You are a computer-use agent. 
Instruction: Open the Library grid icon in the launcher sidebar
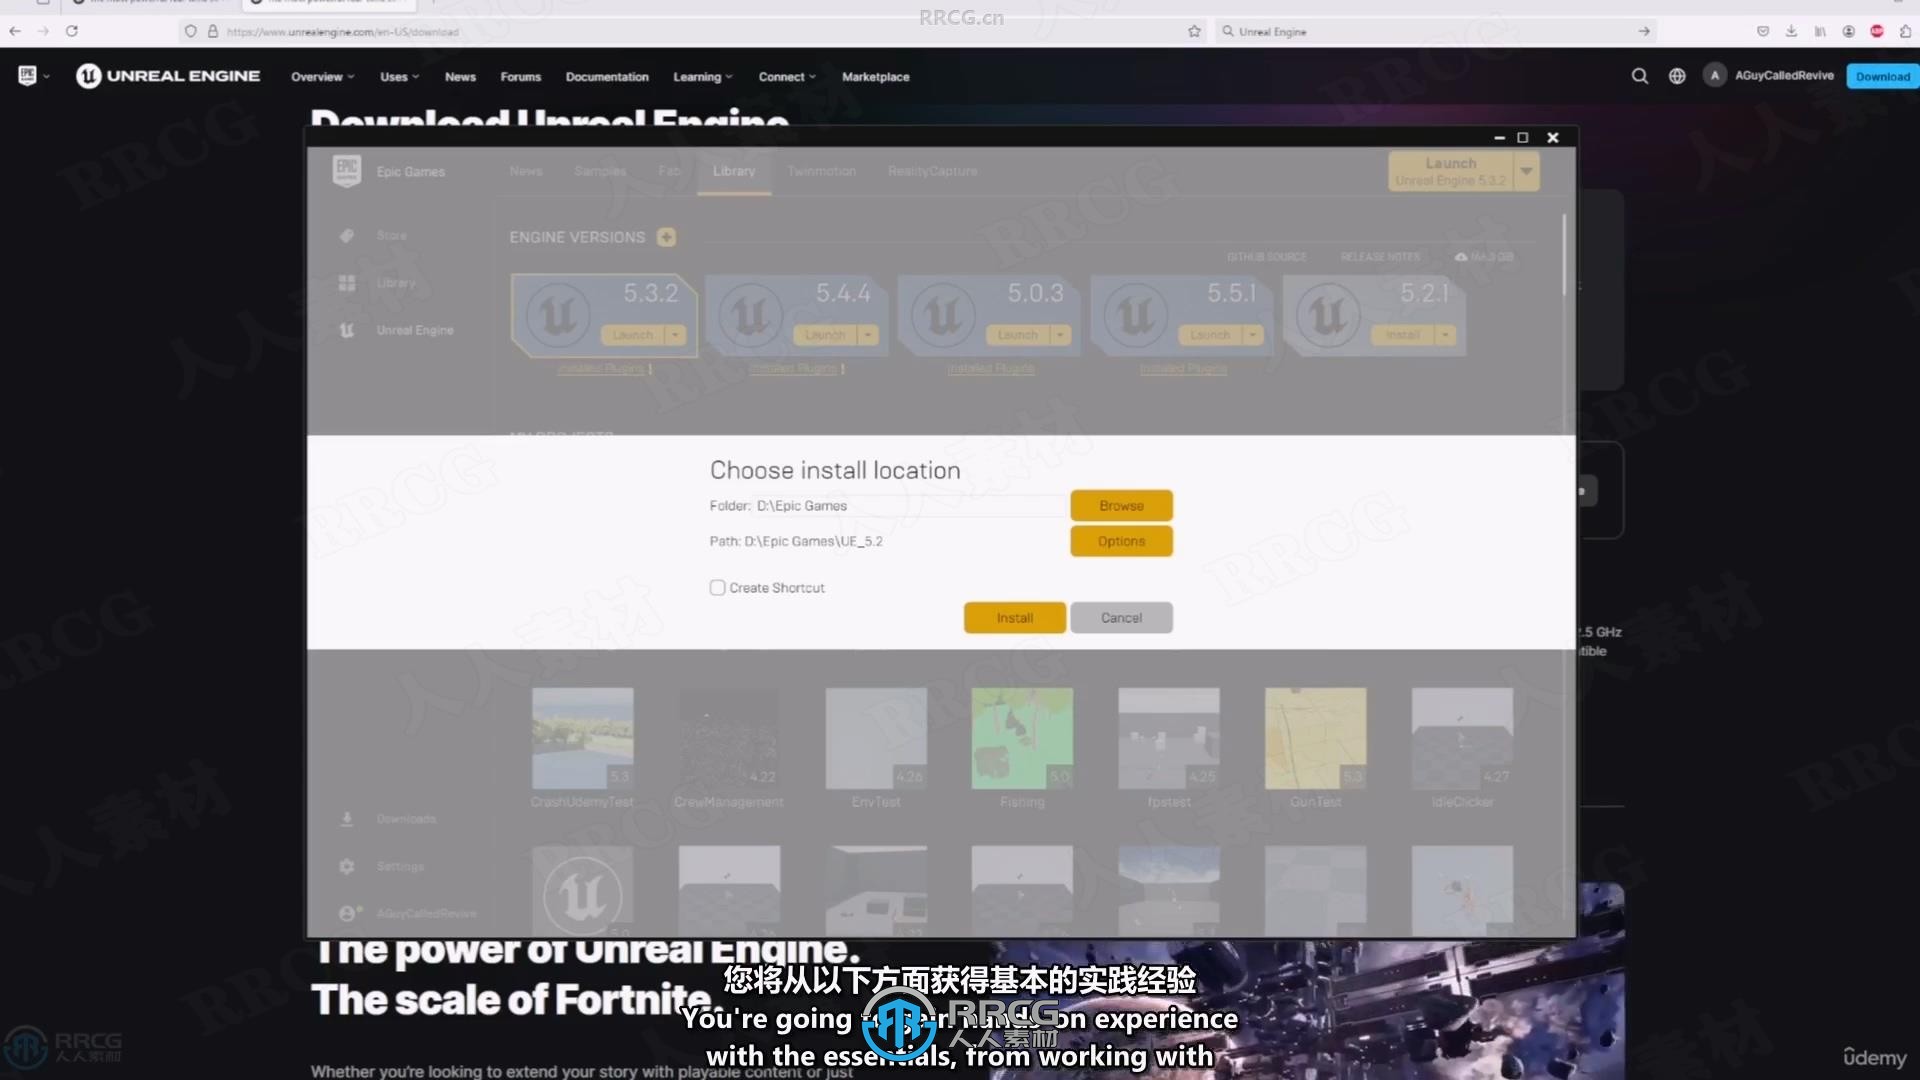[347, 283]
